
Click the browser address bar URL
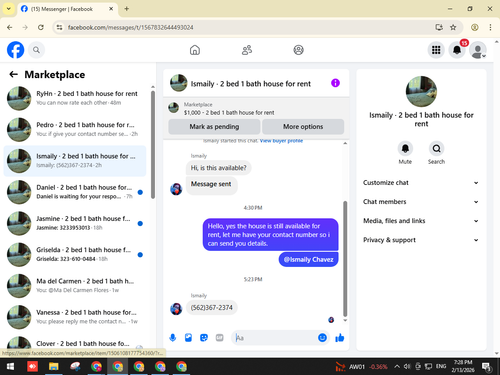[x=130, y=27]
